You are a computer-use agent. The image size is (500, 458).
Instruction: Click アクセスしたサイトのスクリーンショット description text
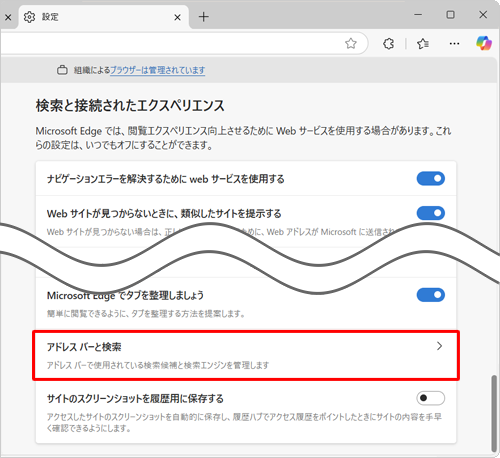[244, 422]
